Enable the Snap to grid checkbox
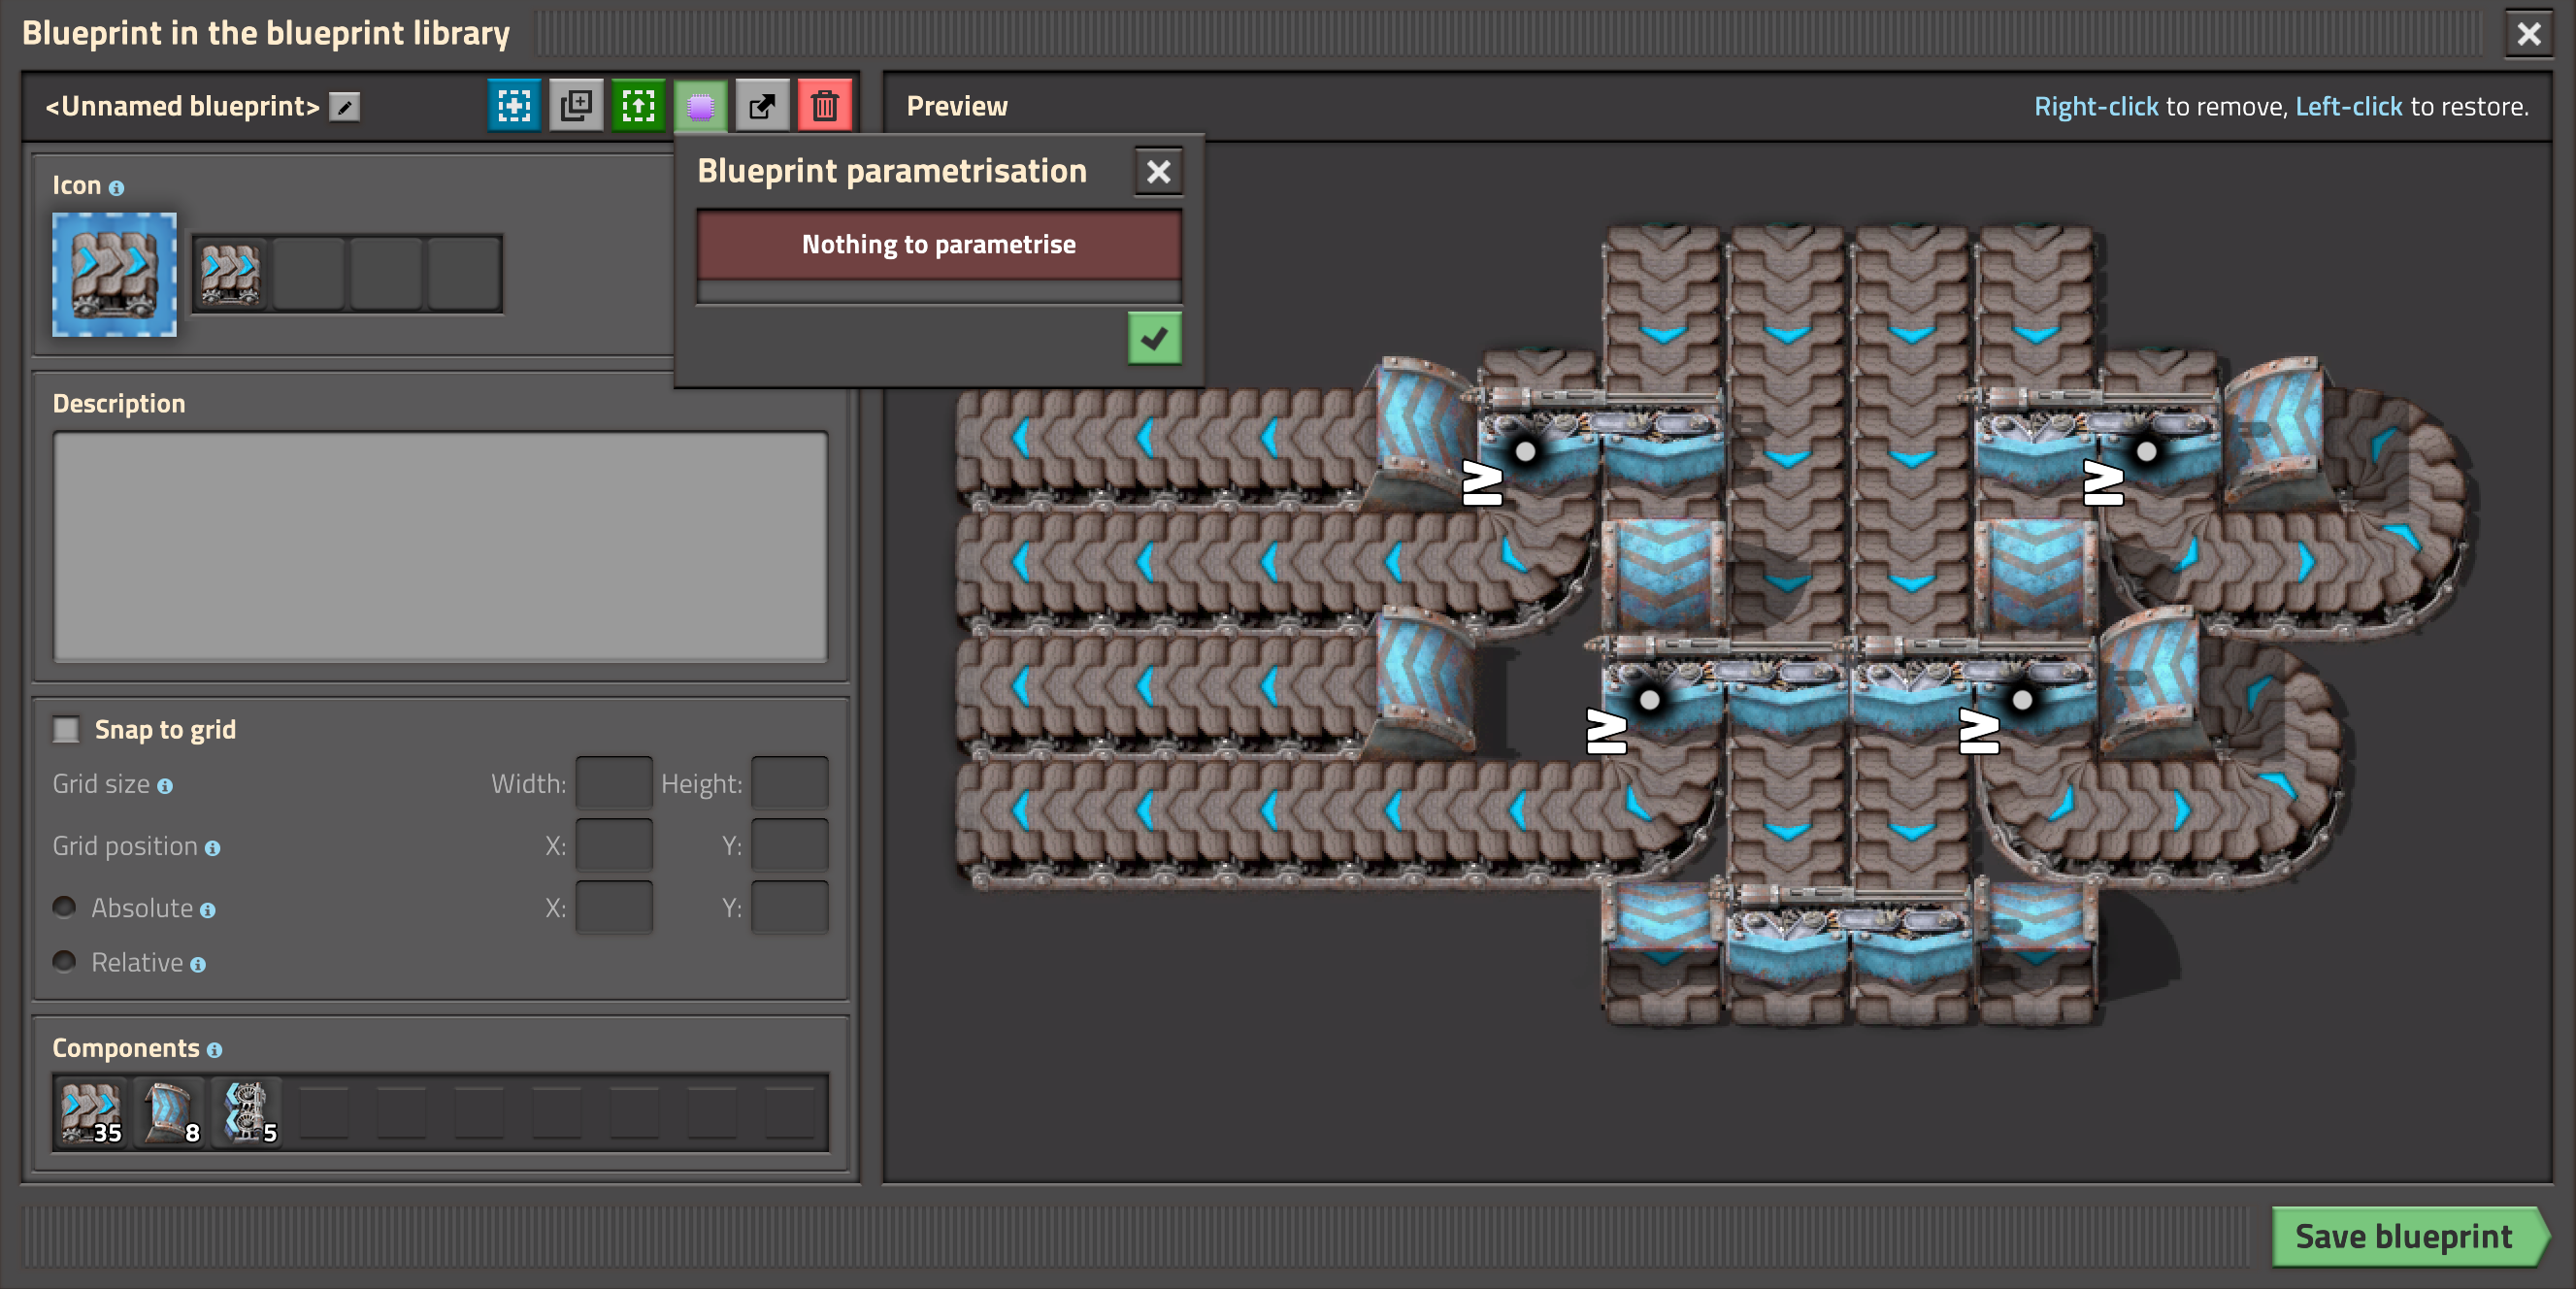Viewport: 2576px width, 1289px height. click(66, 730)
